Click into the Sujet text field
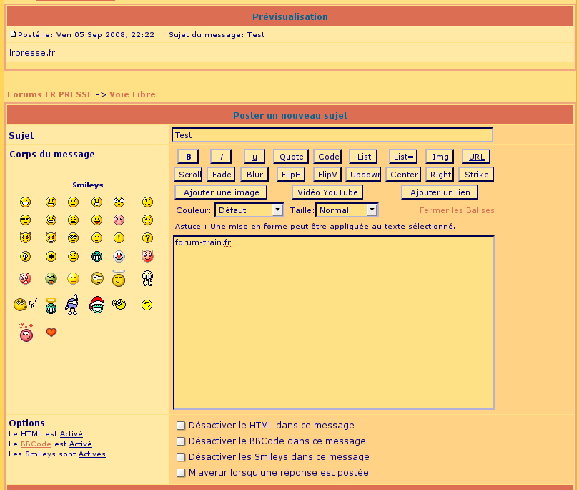The image size is (579, 490). [332, 135]
